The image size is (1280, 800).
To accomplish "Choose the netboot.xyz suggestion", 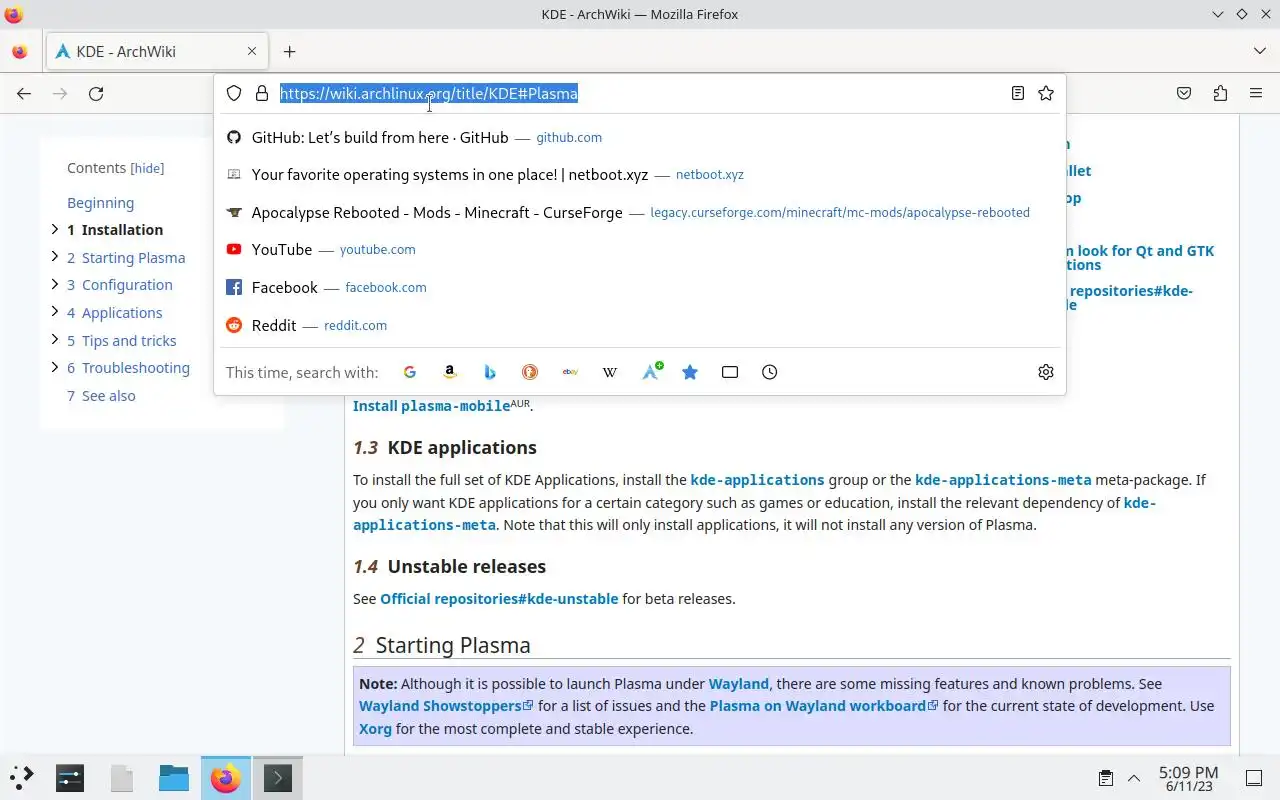I will tap(640, 174).
